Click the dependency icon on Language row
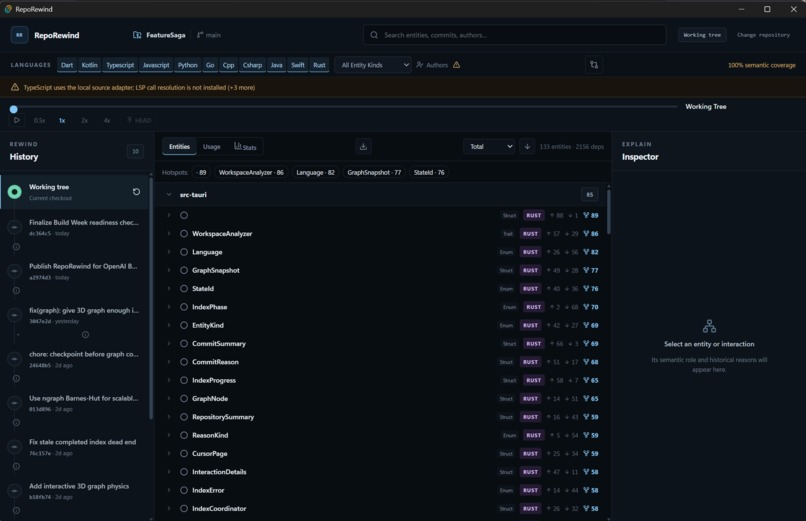 pyautogui.click(x=586, y=252)
